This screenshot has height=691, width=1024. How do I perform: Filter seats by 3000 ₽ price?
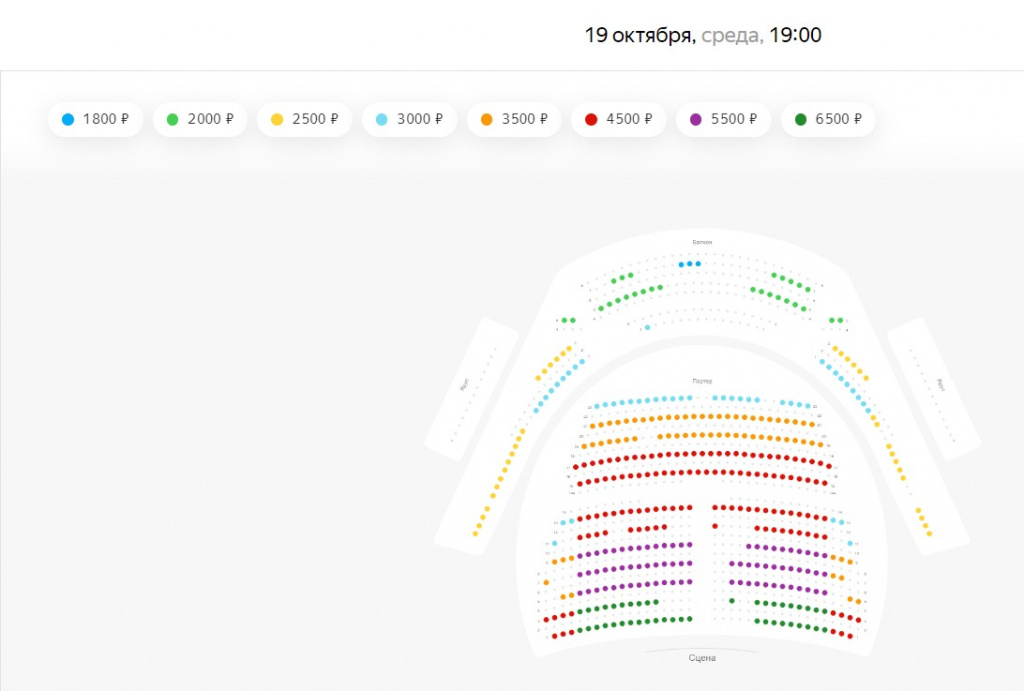[409, 120]
